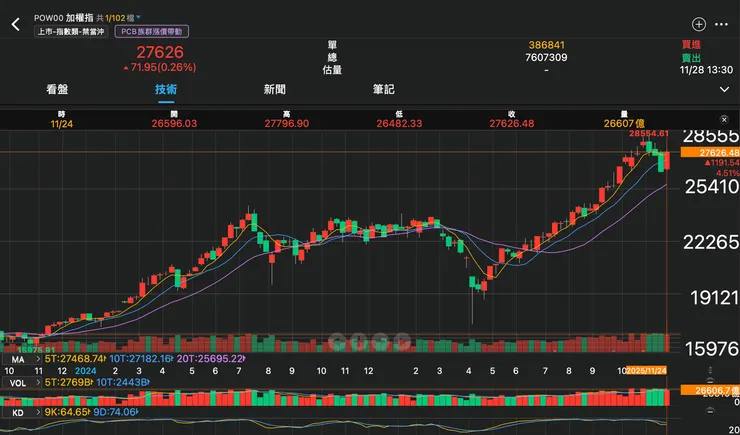740x435 pixels.
Task: Select the 技術 tab
Action: tap(166, 89)
